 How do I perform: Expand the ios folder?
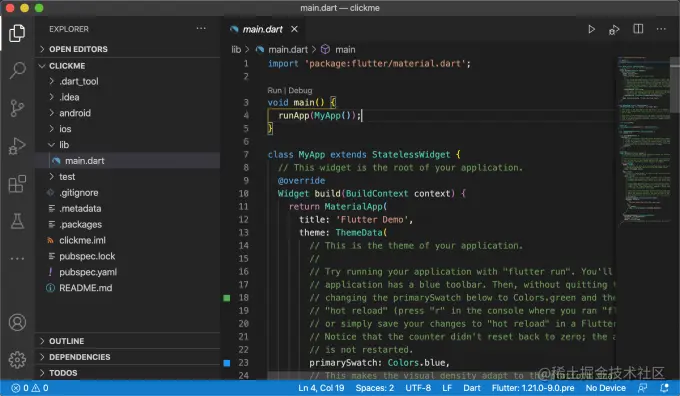(x=128, y=129)
